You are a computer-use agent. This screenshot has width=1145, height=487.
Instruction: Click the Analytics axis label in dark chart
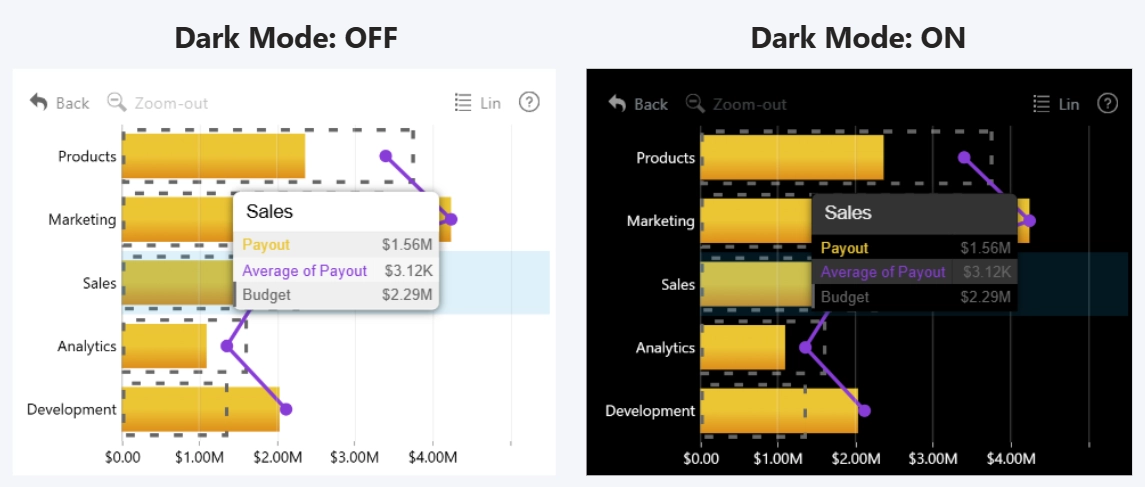[x=665, y=347]
